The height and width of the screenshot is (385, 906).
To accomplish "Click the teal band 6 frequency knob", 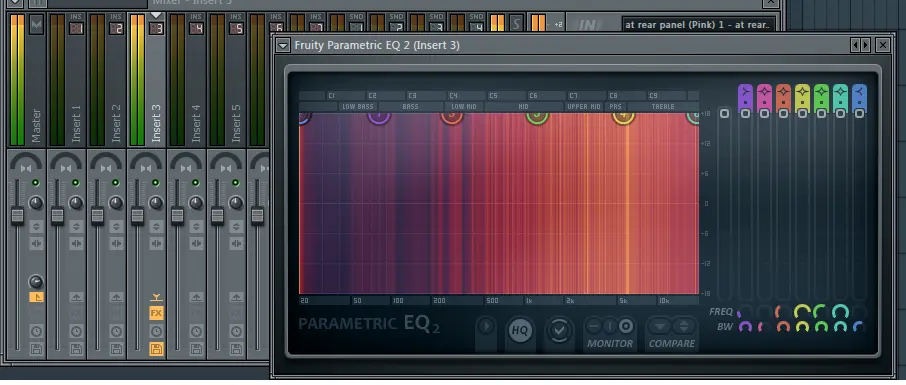I will pyautogui.click(x=840, y=313).
